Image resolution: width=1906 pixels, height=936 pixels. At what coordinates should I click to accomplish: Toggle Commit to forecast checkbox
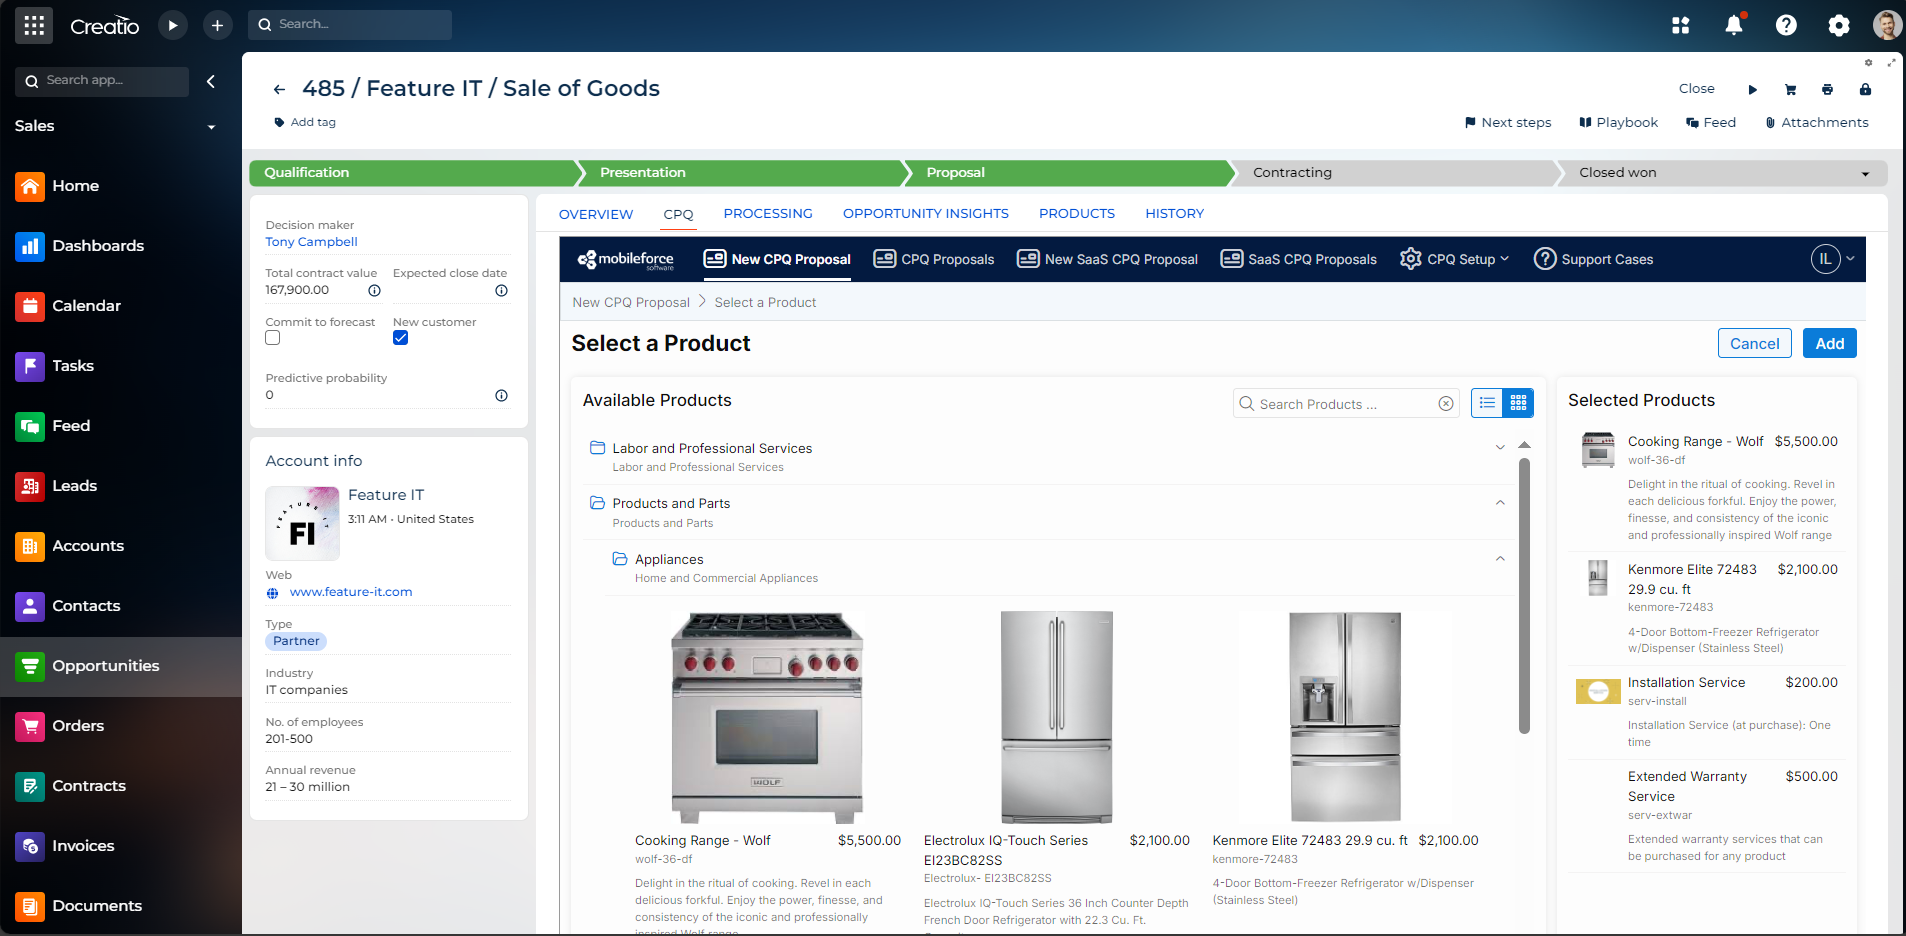point(273,338)
